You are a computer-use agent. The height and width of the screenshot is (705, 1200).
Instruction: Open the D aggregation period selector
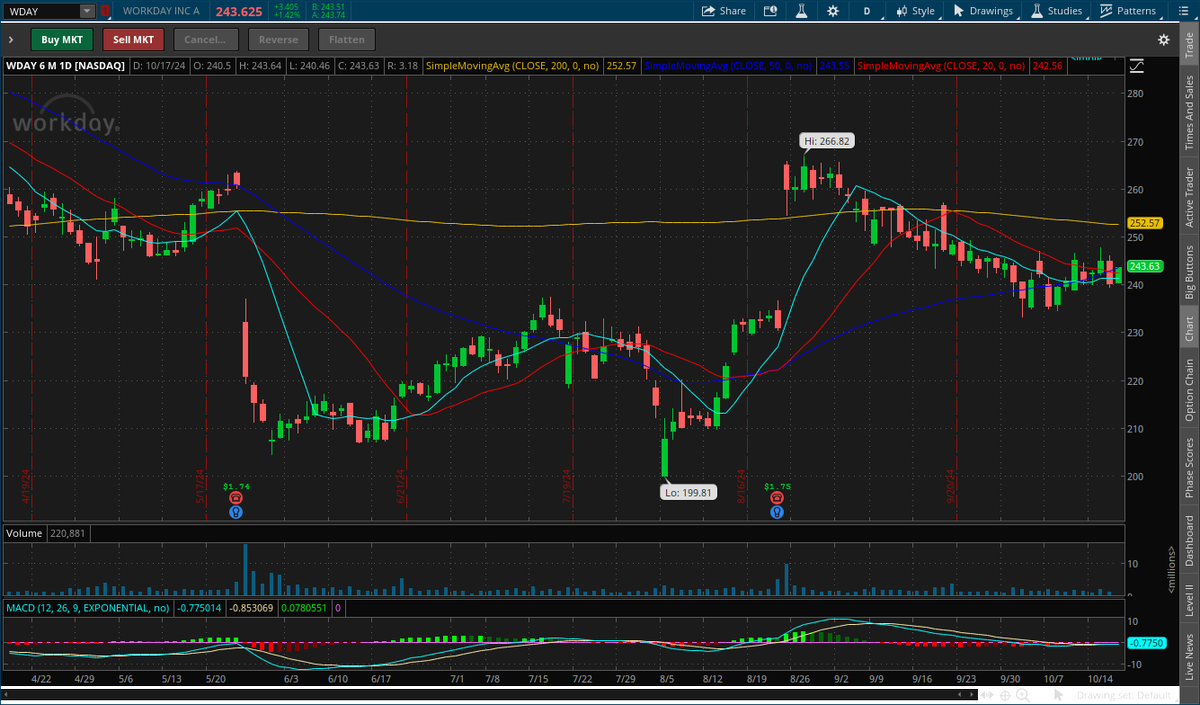tap(866, 11)
